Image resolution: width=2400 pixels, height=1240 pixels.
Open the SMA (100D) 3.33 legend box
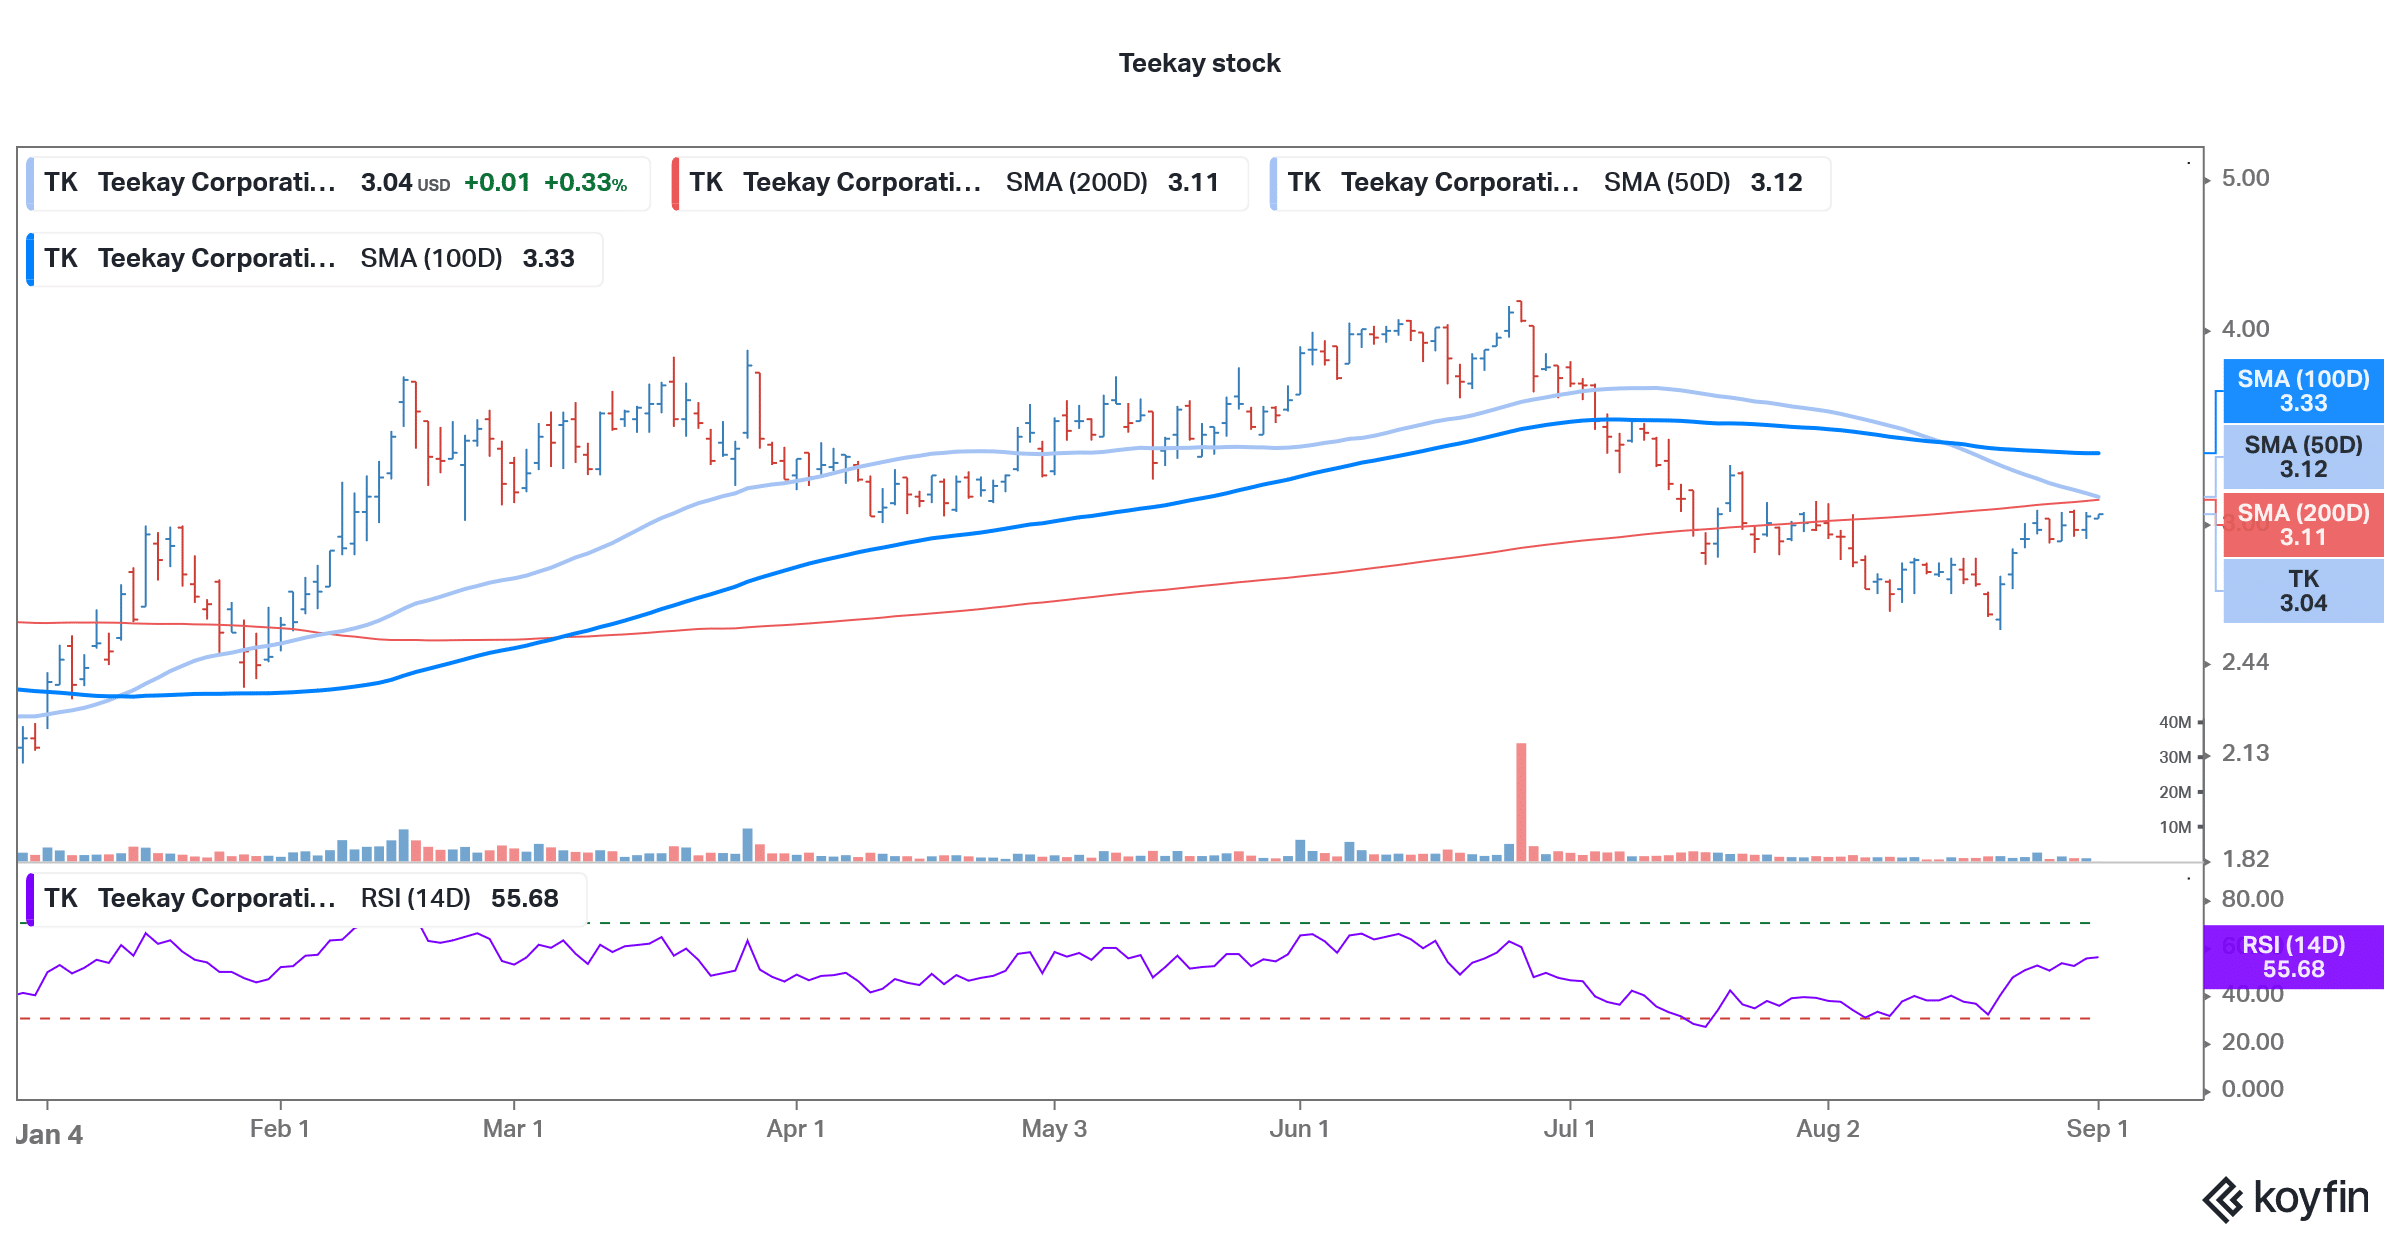314,259
